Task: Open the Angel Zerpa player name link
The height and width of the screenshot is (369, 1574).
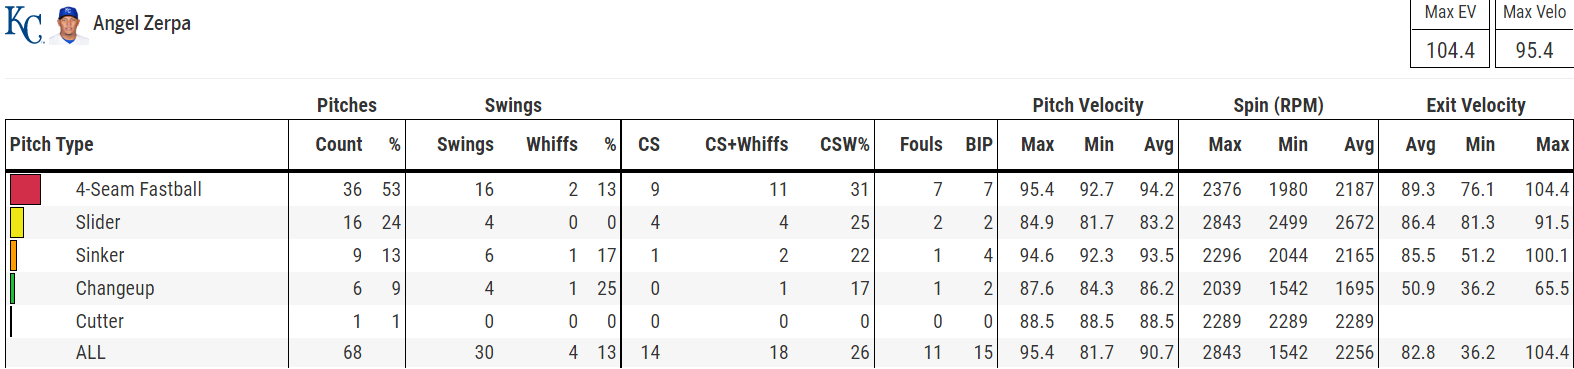Action: [x=142, y=23]
